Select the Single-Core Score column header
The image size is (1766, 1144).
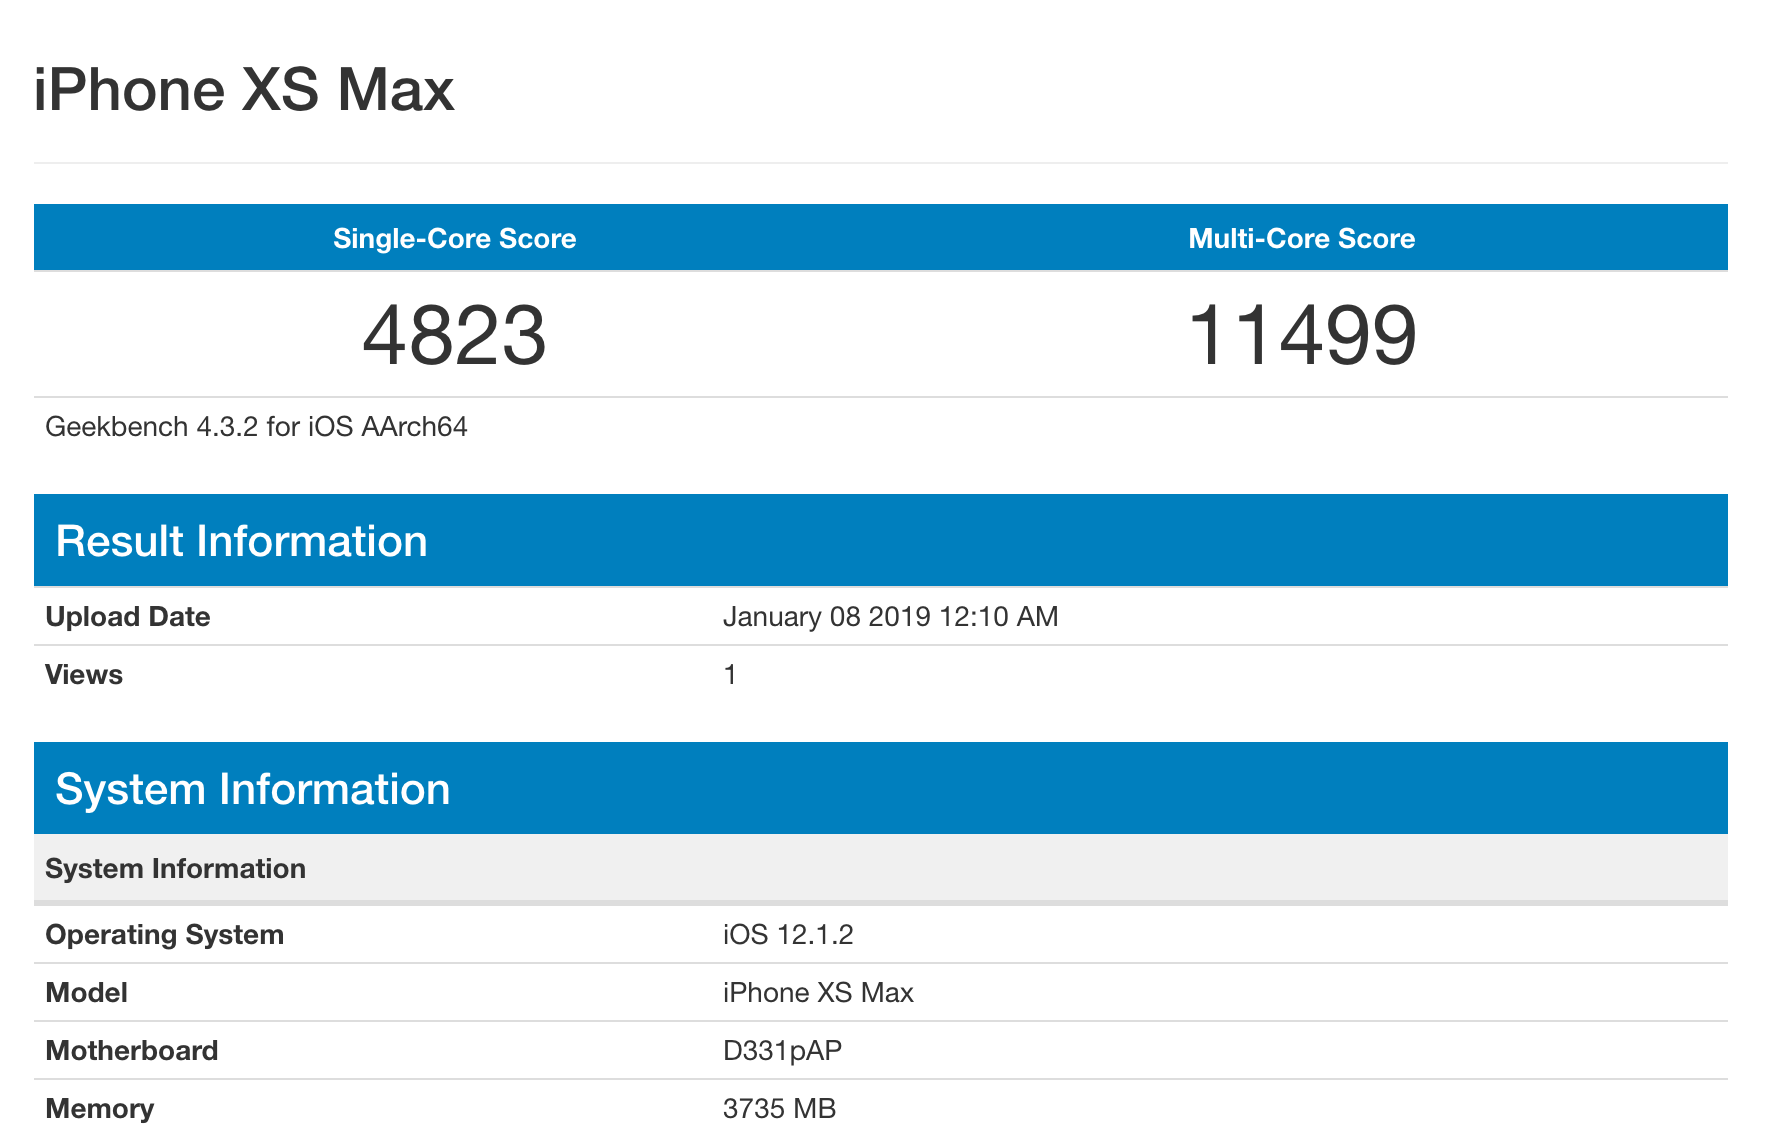click(454, 238)
